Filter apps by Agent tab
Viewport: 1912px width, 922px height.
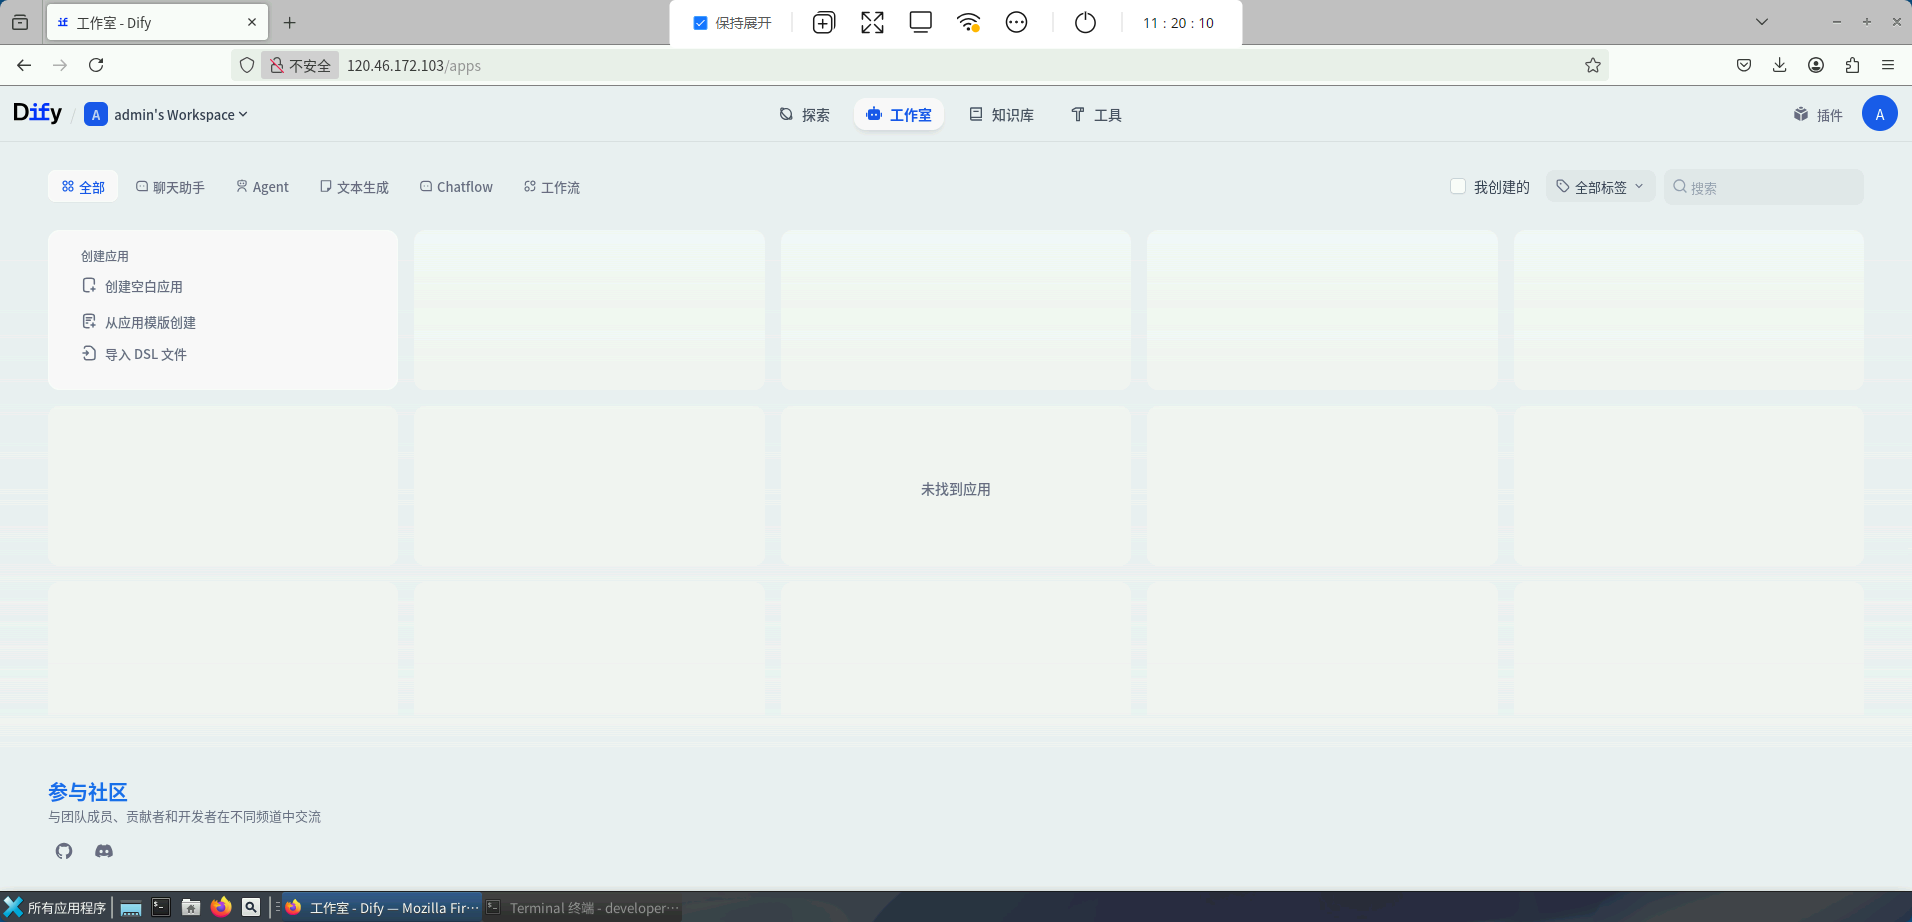pyautogui.click(x=262, y=187)
